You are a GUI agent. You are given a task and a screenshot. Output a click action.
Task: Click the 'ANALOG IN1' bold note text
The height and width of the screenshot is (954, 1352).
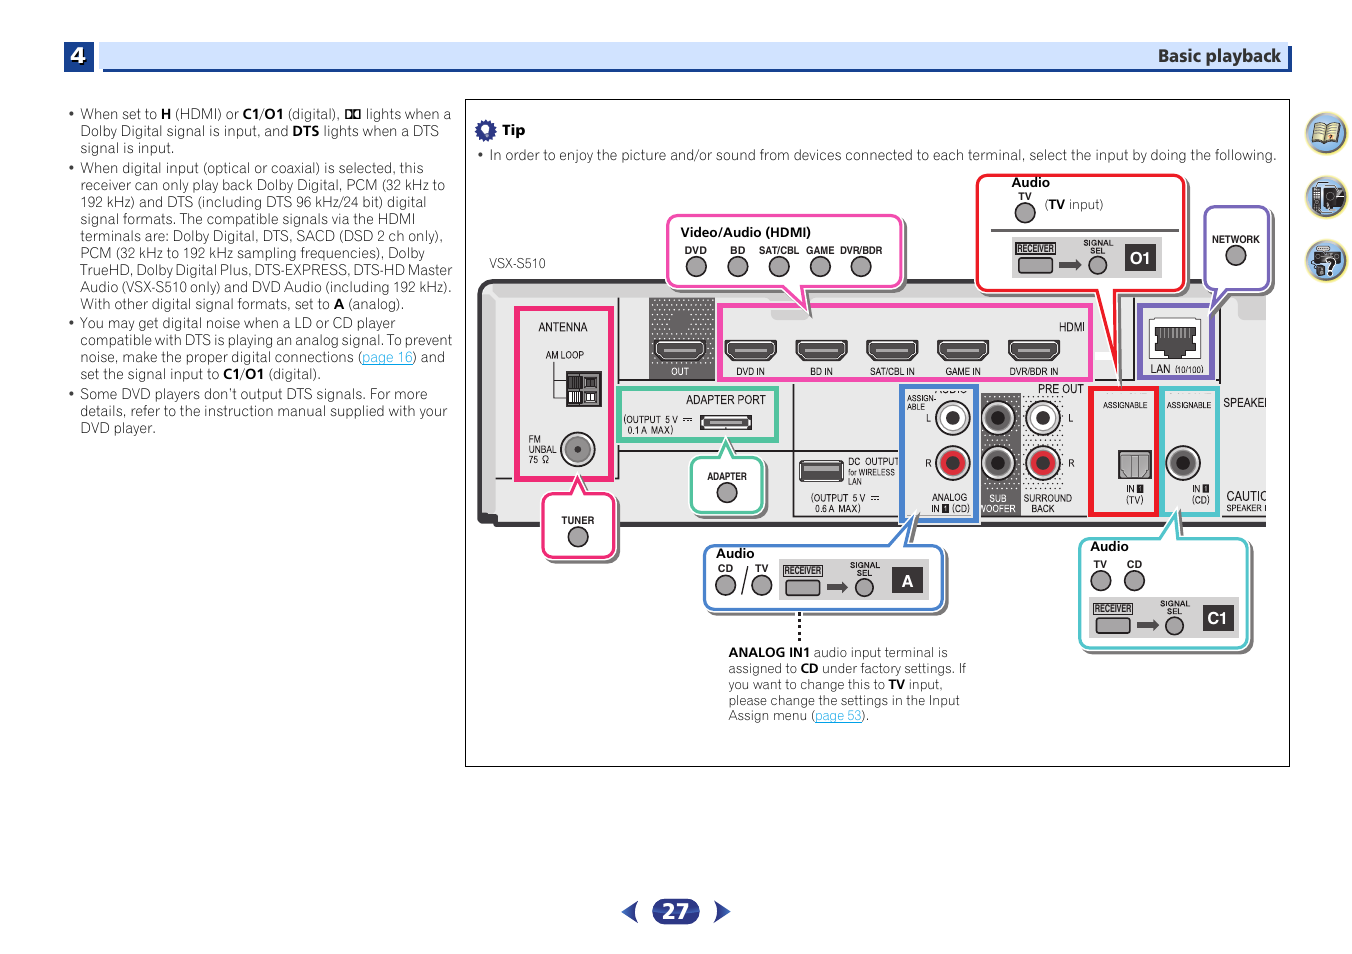tap(769, 652)
